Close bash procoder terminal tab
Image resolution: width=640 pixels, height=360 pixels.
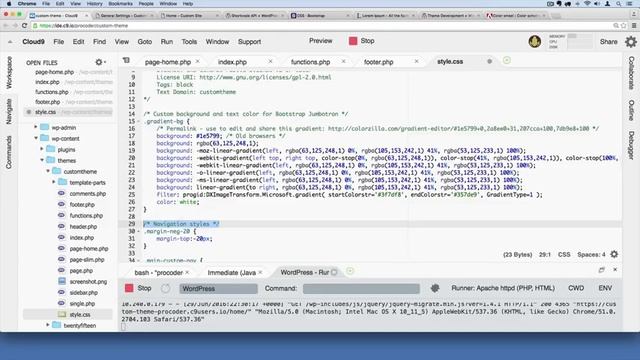(187, 272)
